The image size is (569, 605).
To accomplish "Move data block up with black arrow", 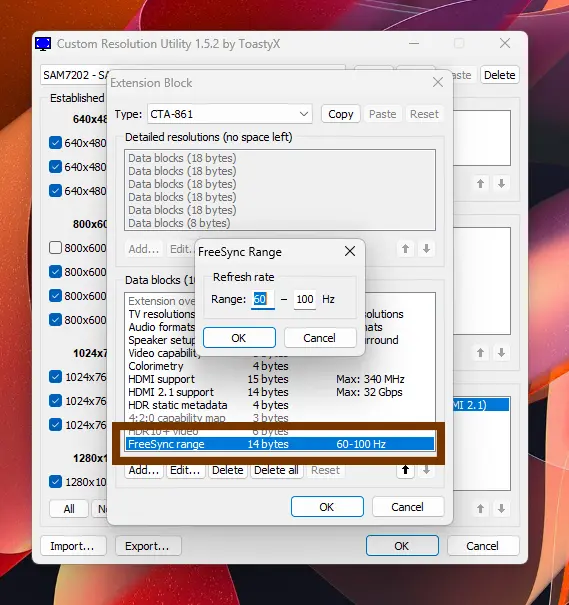I will coord(405,470).
